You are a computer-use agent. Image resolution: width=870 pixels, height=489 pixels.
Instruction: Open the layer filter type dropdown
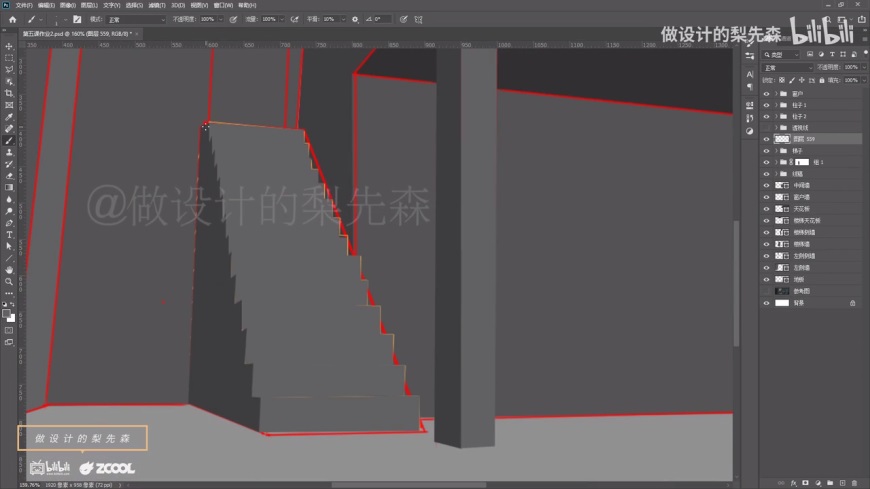point(781,54)
